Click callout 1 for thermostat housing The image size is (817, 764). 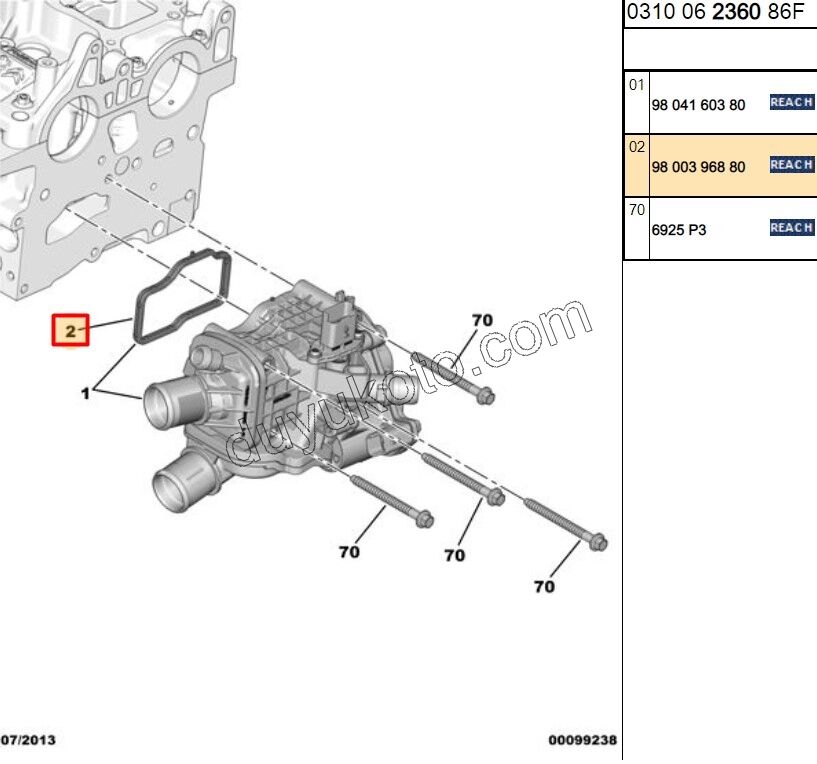click(86, 393)
